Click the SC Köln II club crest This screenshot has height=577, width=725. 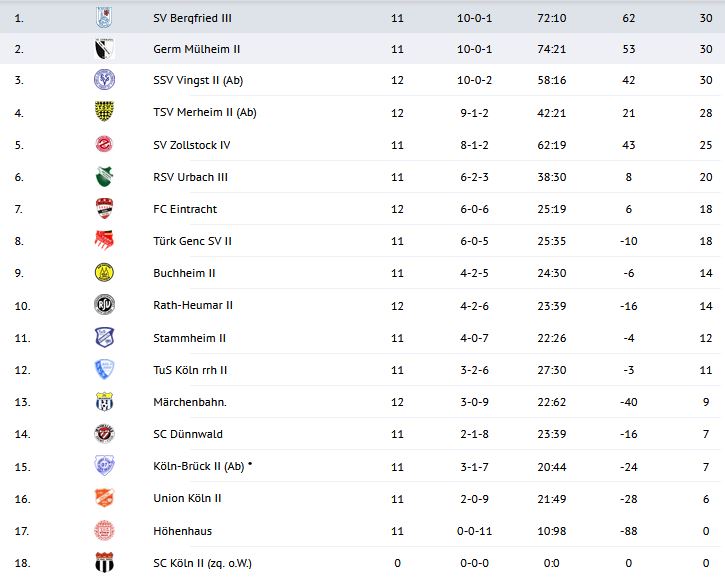[x=104, y=562]
